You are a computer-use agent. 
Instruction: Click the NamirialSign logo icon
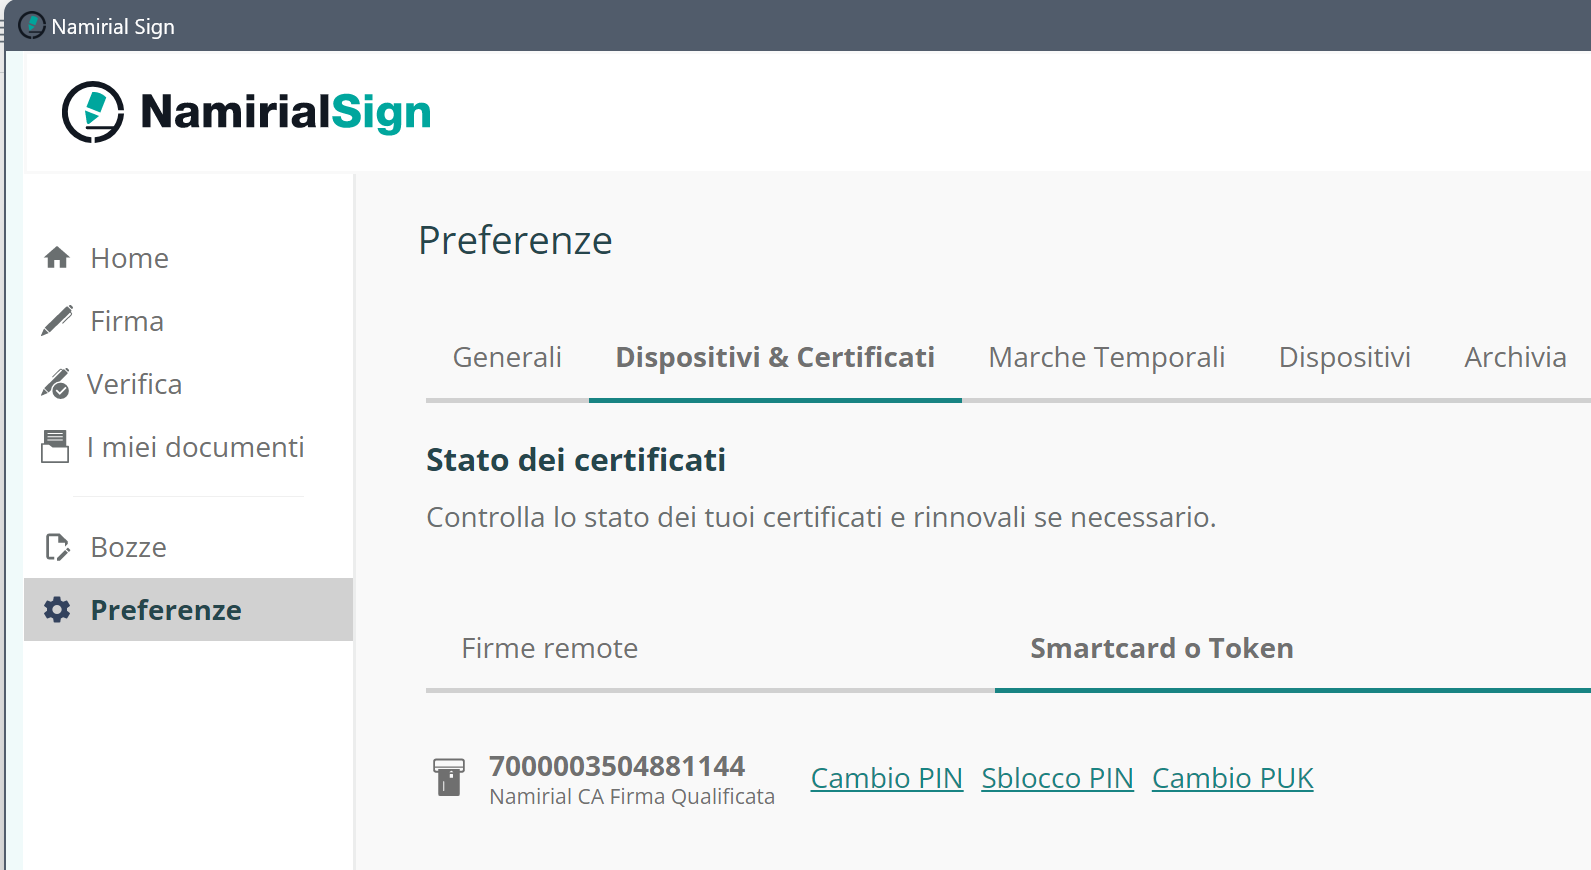coord(93,112)
